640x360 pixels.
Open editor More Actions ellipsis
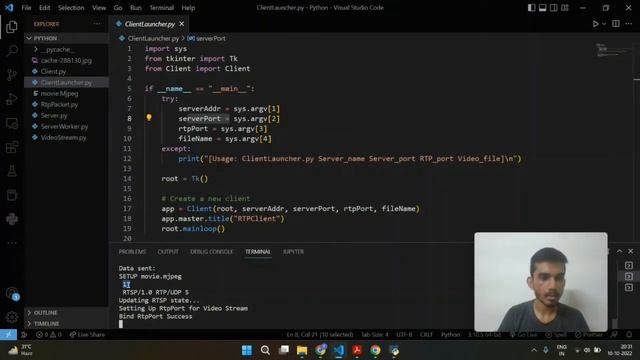pyautogui.click(x=629, y=24)
